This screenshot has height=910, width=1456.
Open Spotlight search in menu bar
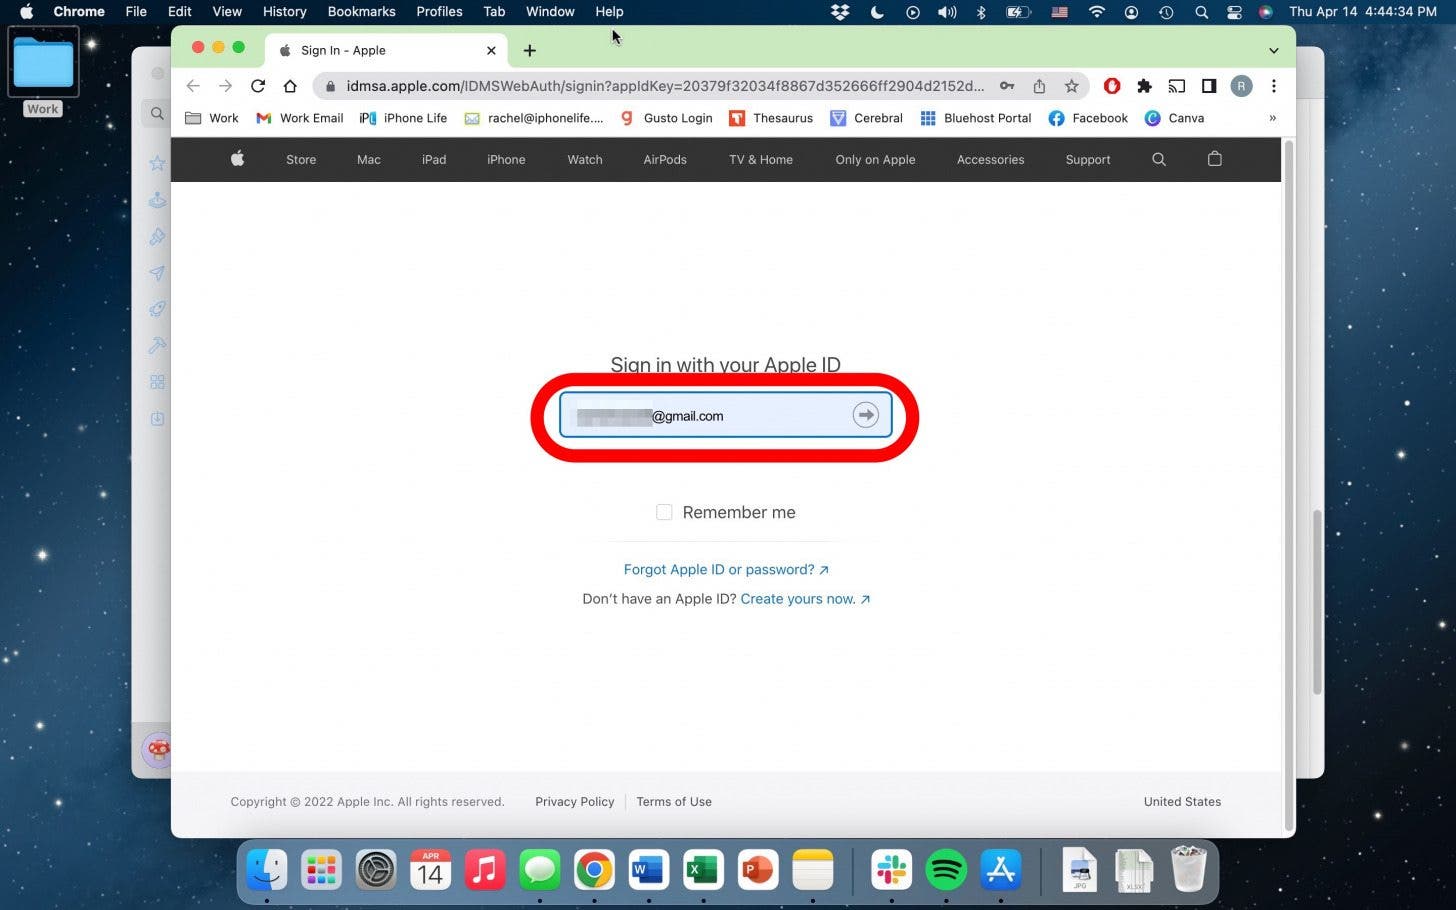(1201, 12)
